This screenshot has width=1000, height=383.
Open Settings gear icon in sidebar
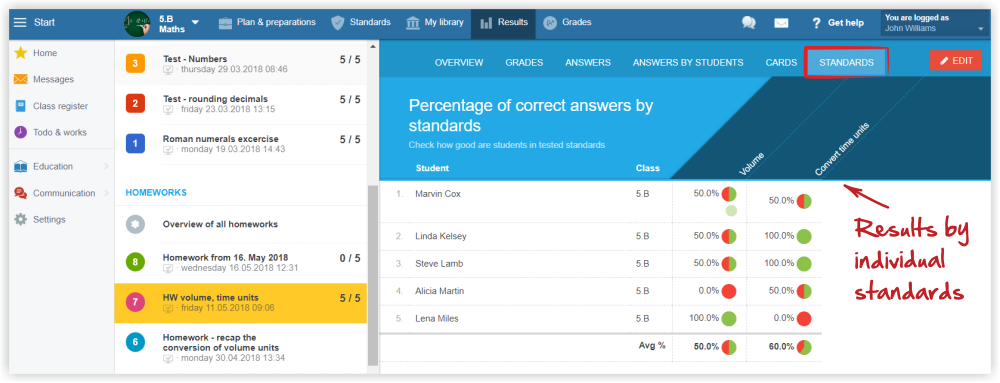[x=21, y=219]
